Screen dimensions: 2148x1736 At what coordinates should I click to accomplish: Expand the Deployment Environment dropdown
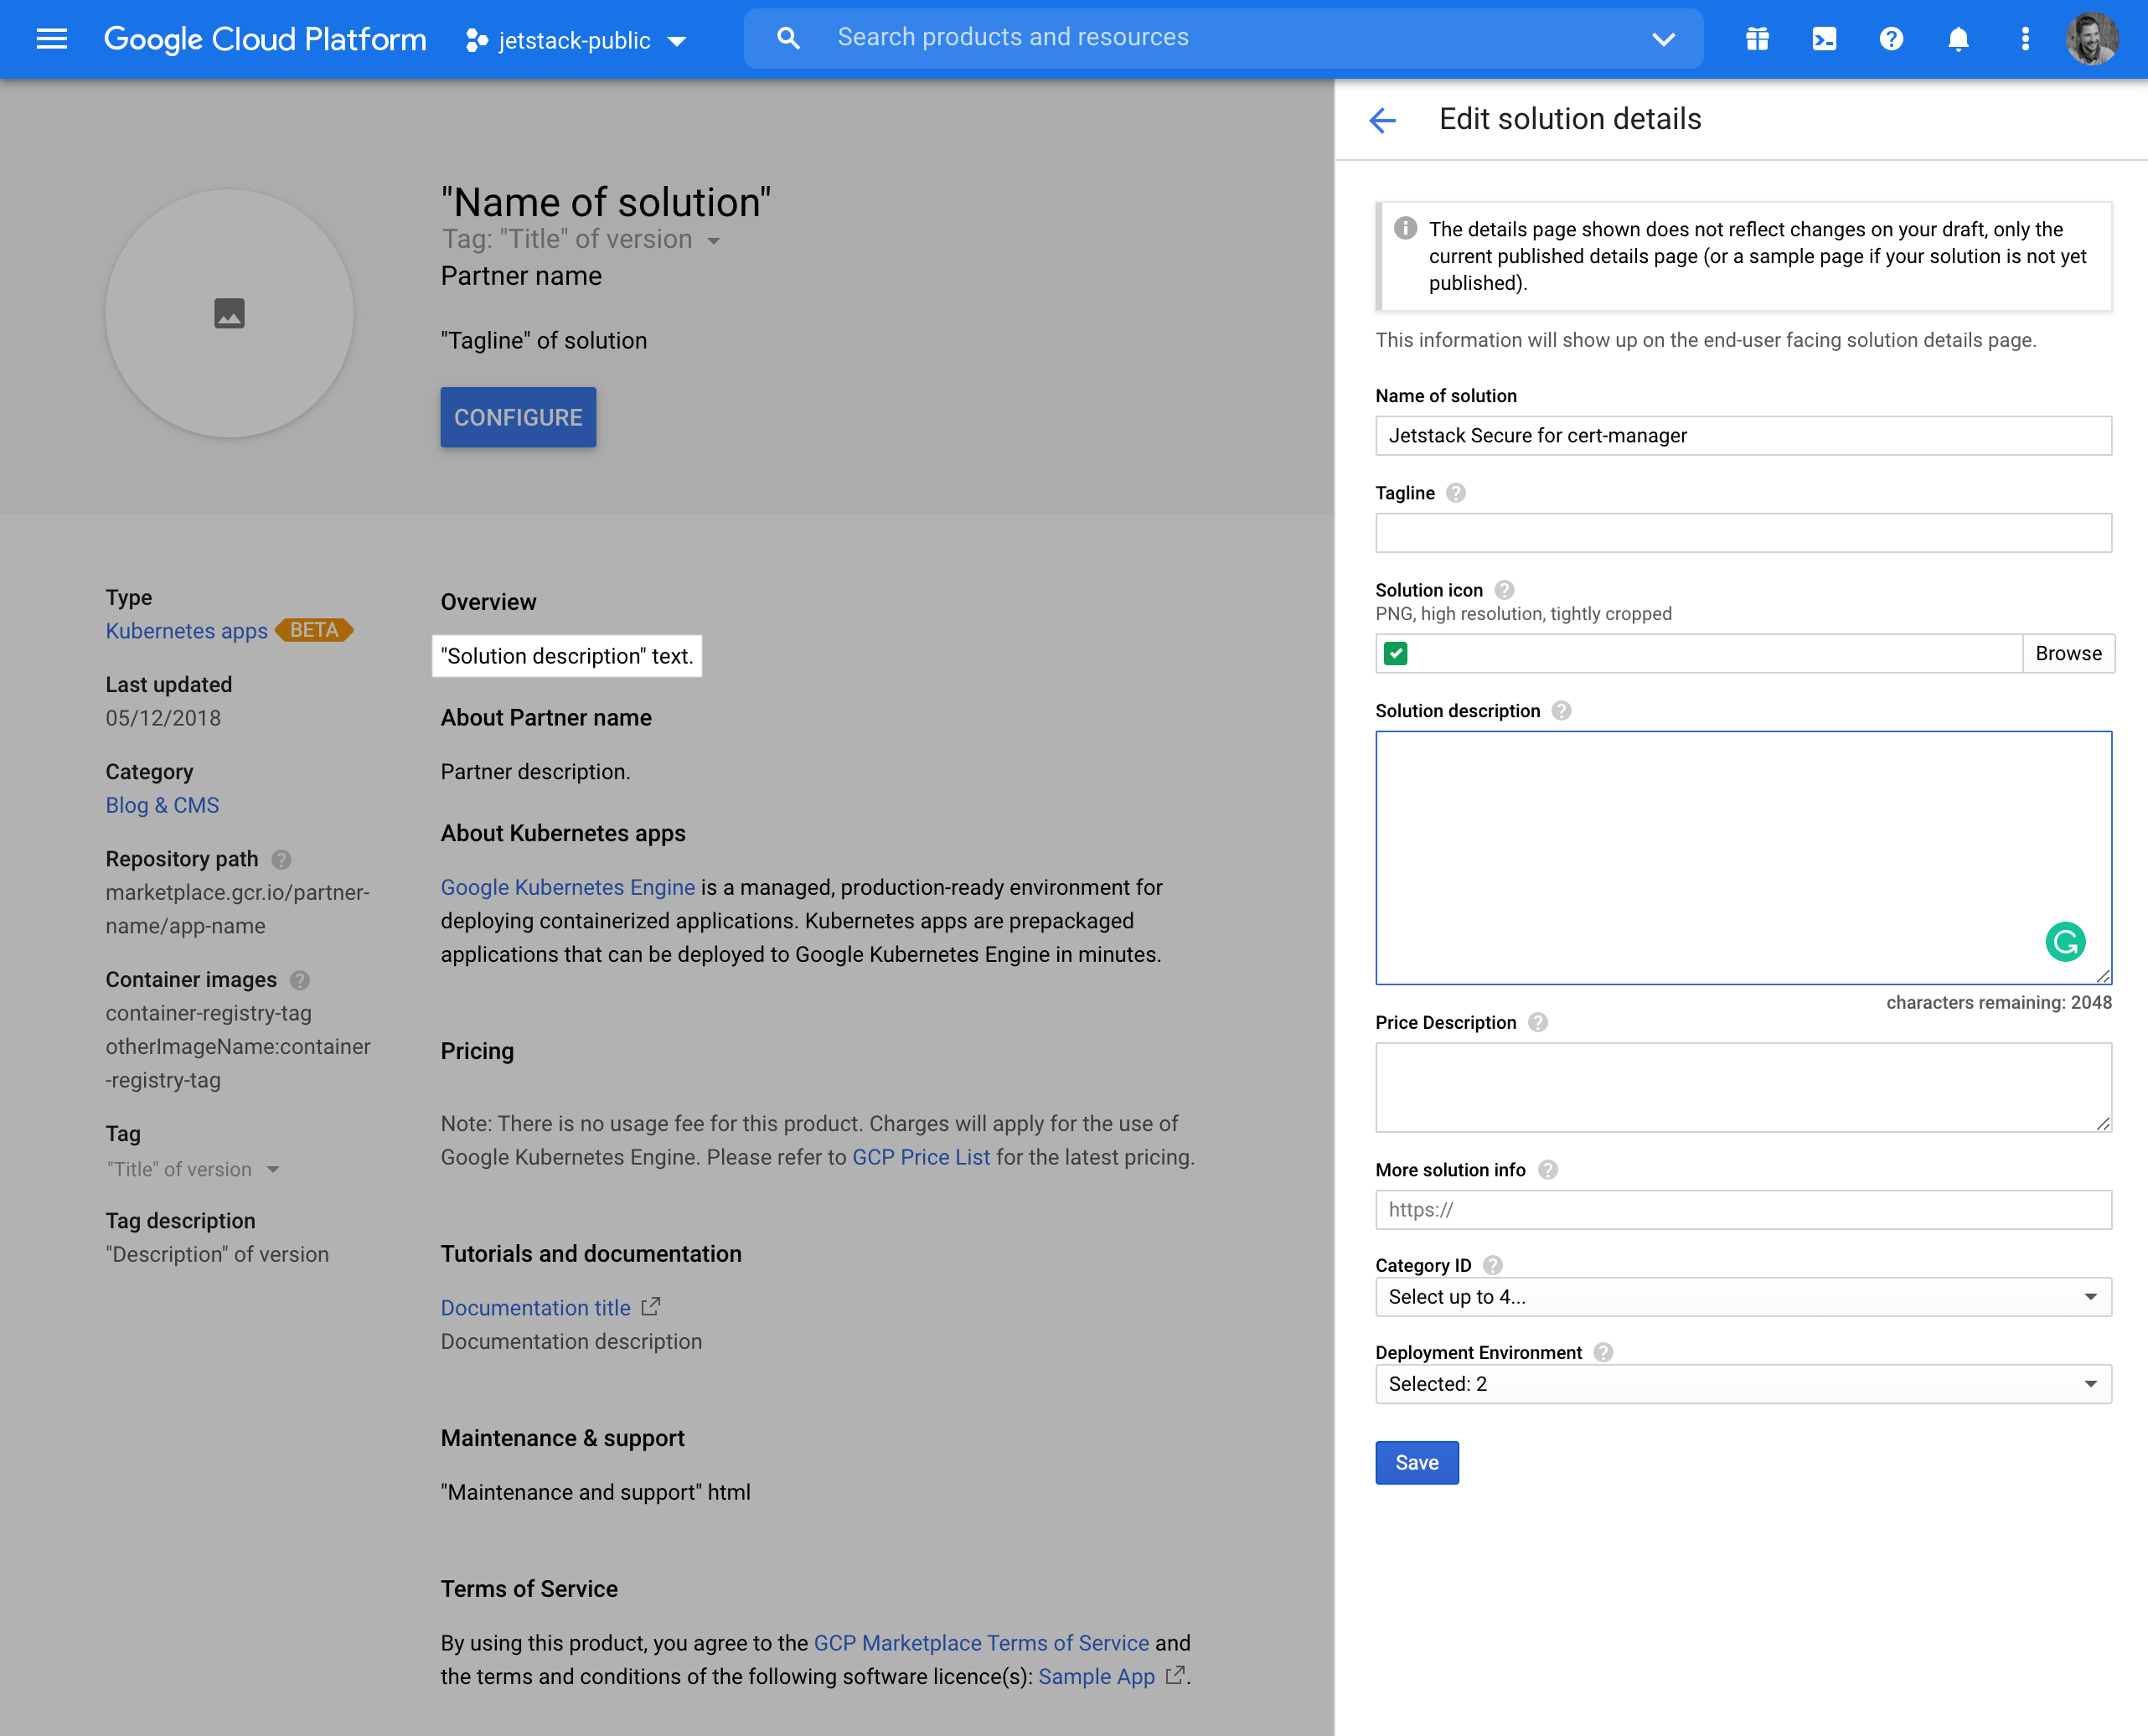pyautogui.click(x=1742, y=1383)
